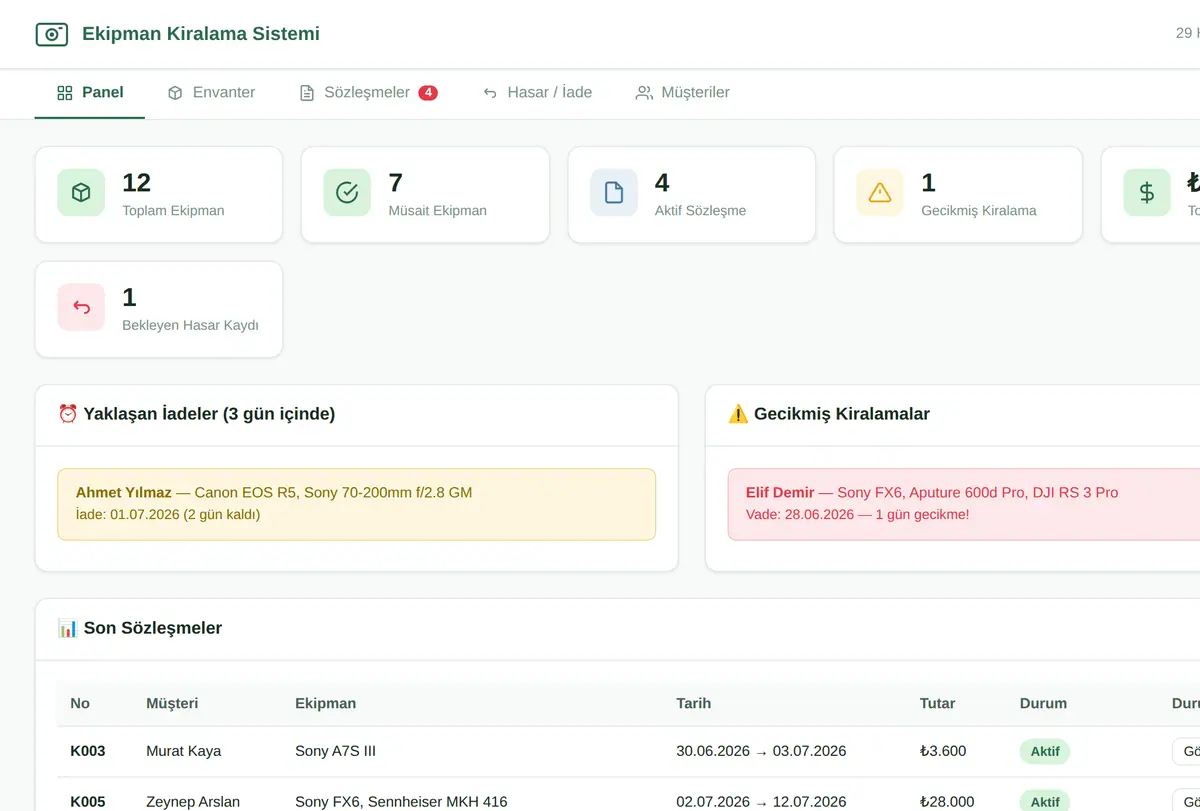Click the red return arrow icon for Bekleyen Hasar
Screen dimensions: 1200x811
[x=81, y=307]
